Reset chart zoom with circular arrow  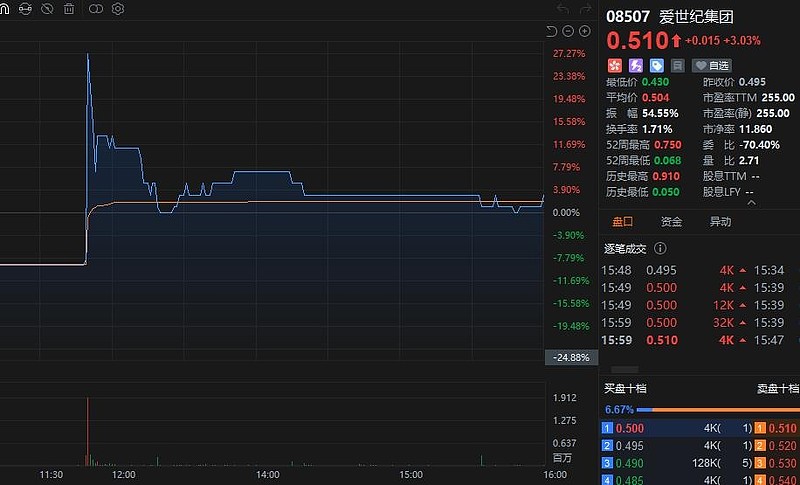point(551,32)
